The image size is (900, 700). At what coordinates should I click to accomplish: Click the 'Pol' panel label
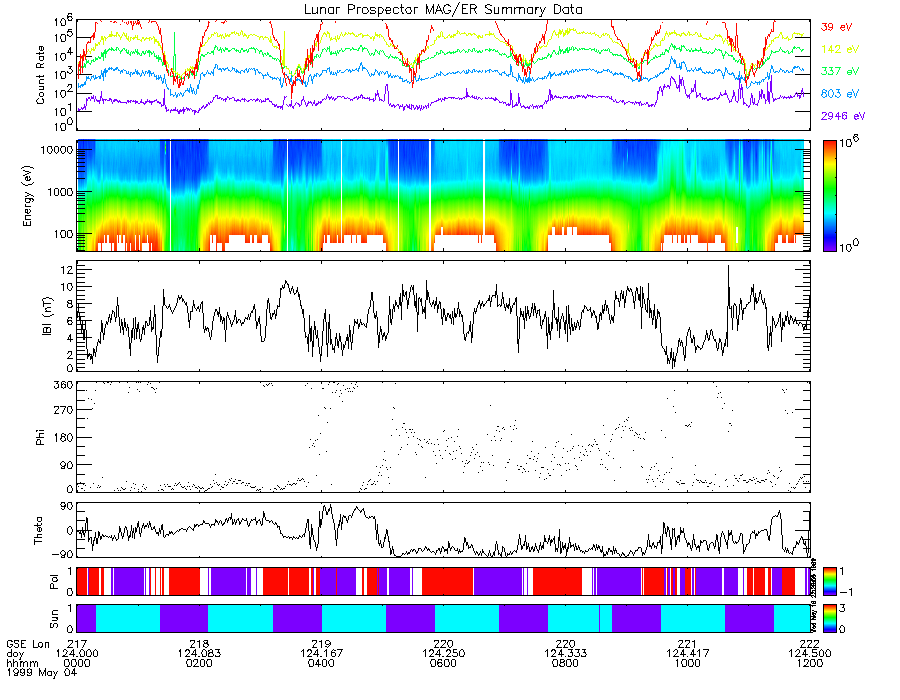tap(54, 582)
